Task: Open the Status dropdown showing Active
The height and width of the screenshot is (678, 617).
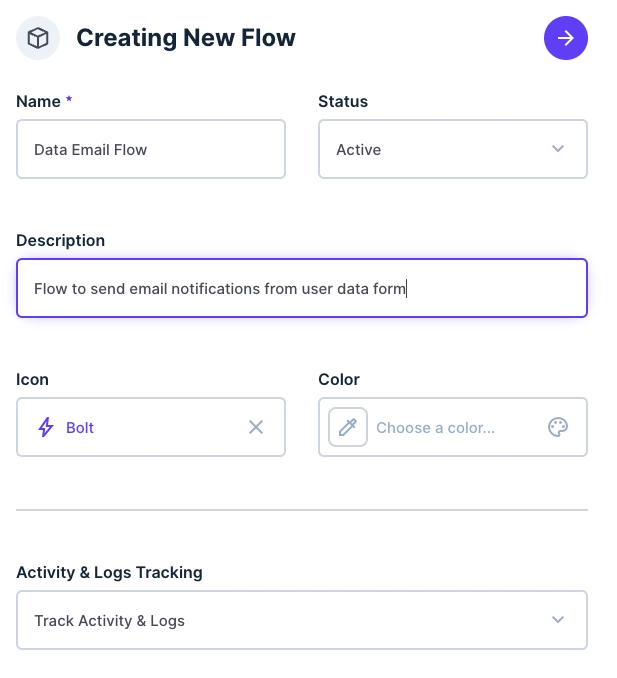Action: [x=440, y=149]
